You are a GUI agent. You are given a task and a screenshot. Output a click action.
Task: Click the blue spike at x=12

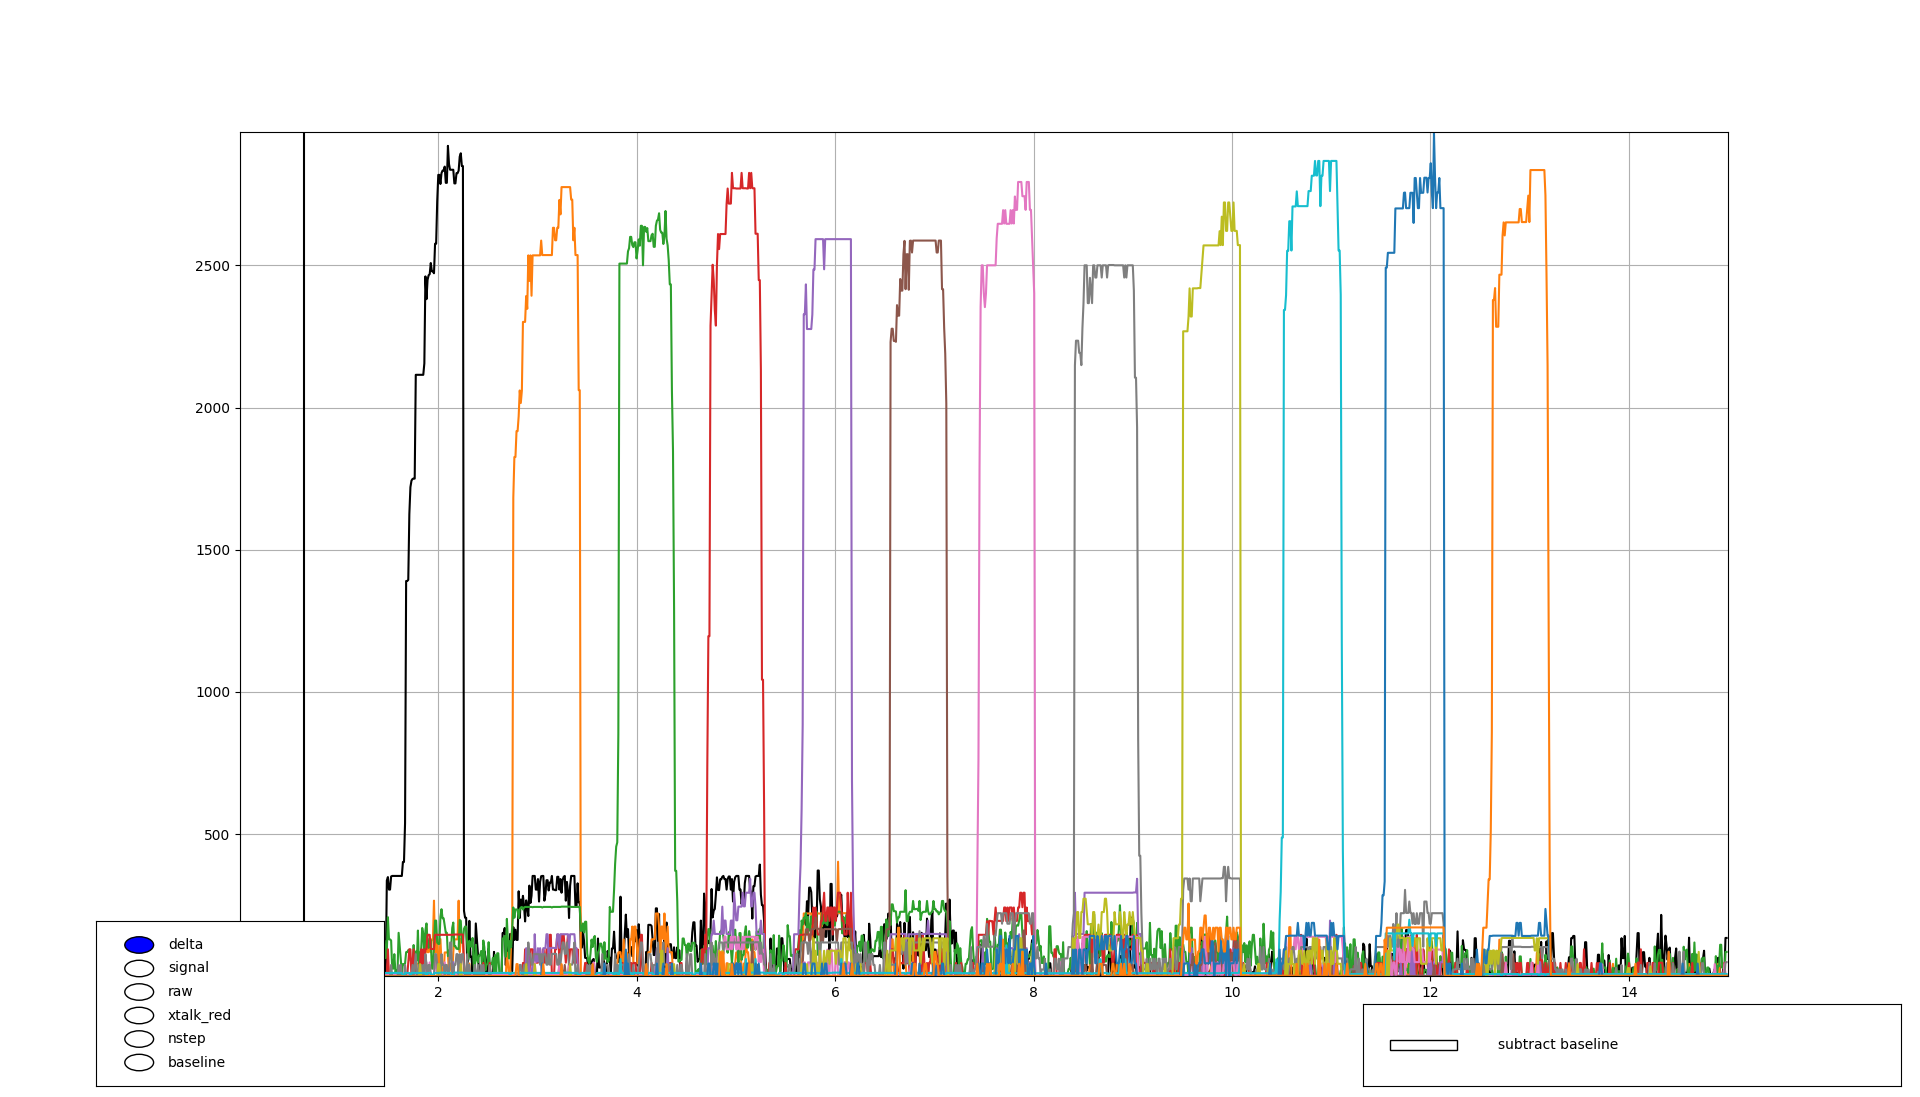tap(1433, 150)
